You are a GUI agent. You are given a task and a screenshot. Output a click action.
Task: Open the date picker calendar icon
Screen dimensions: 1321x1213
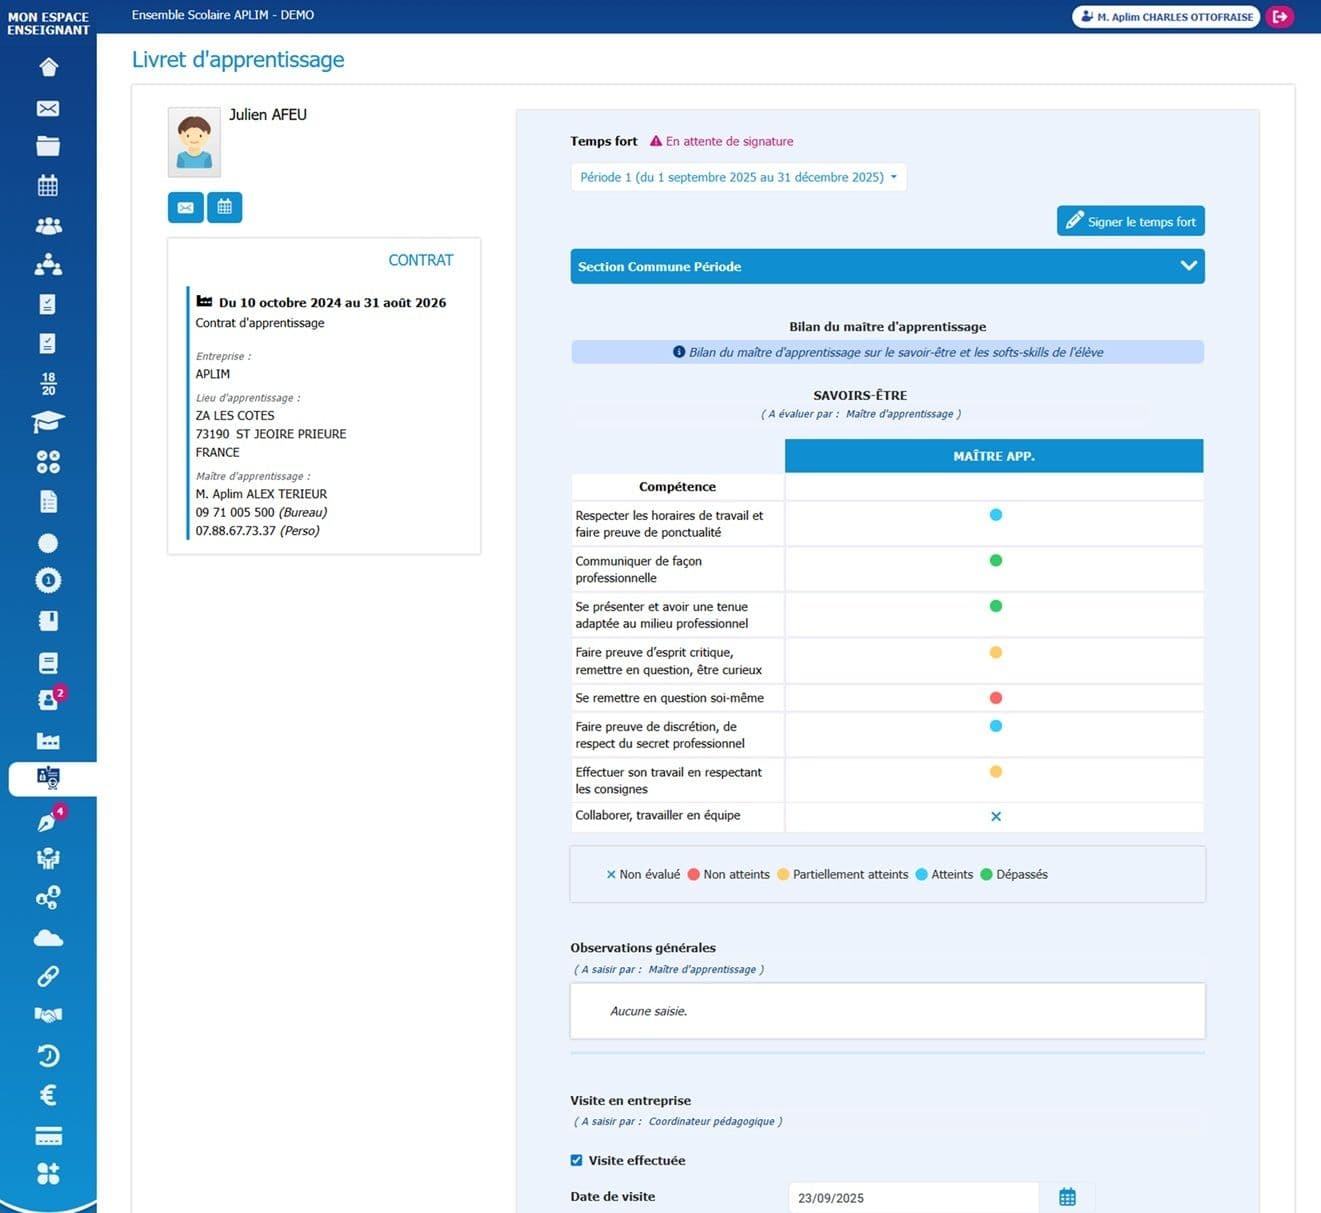click(1067, 1197)
